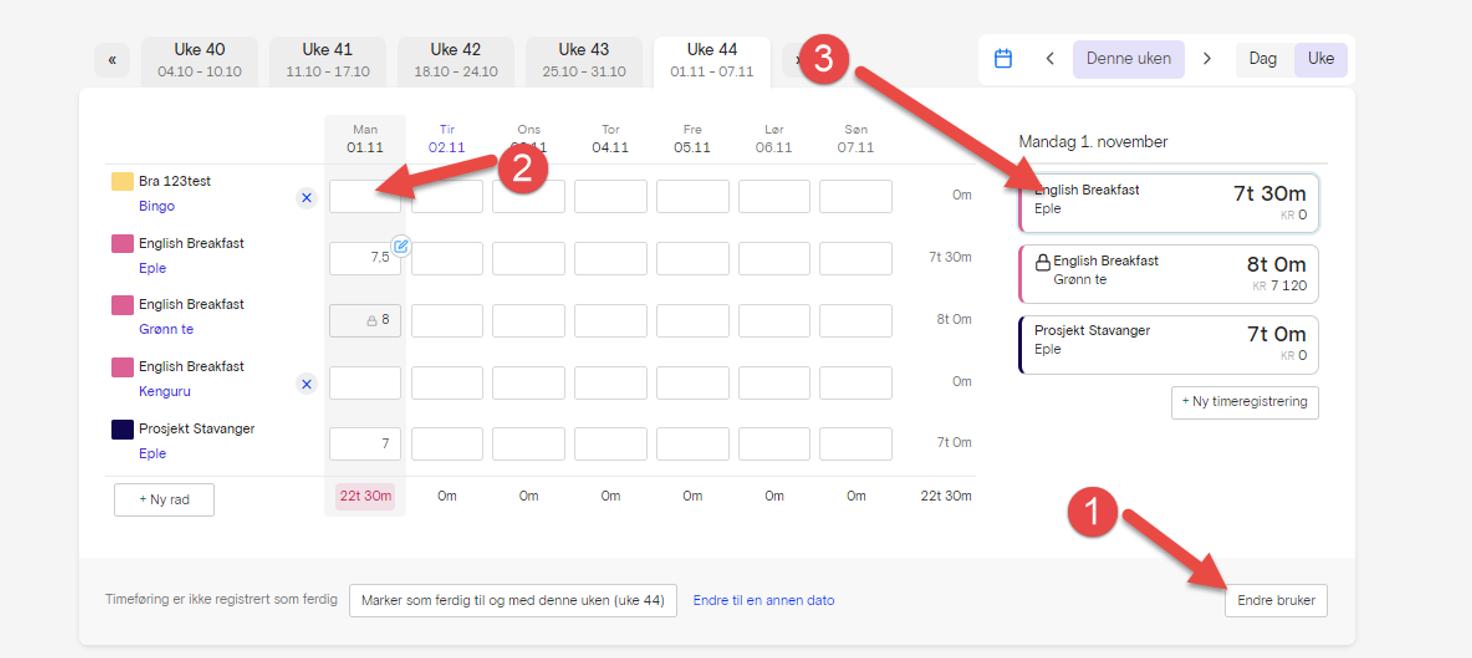Open Bingo activity link

157,206
